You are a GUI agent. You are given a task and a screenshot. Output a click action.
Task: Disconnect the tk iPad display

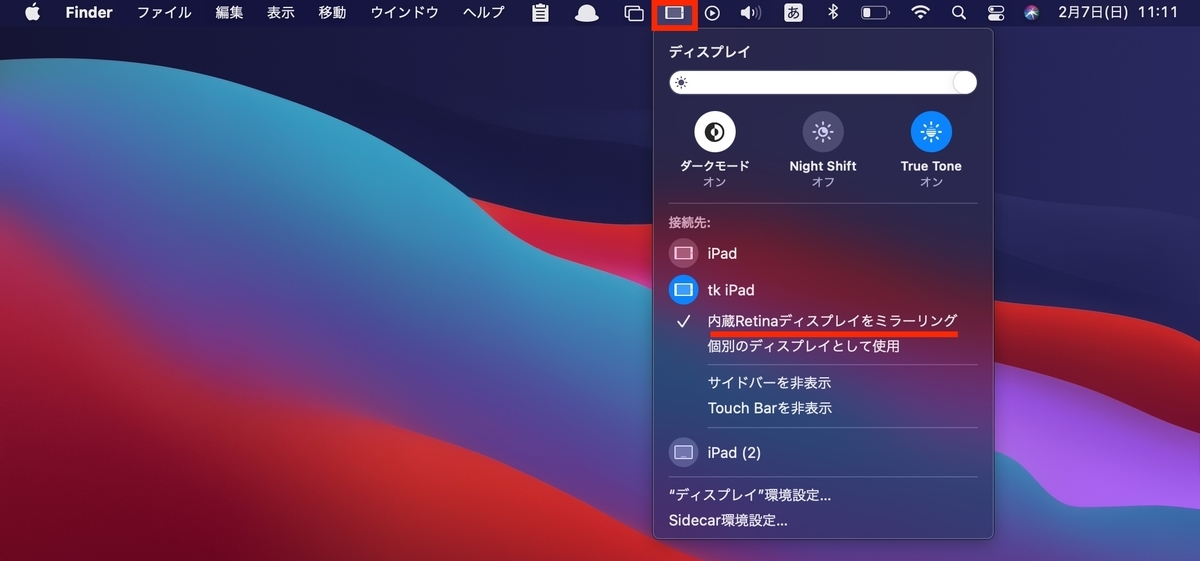click(x=823, y=289)
